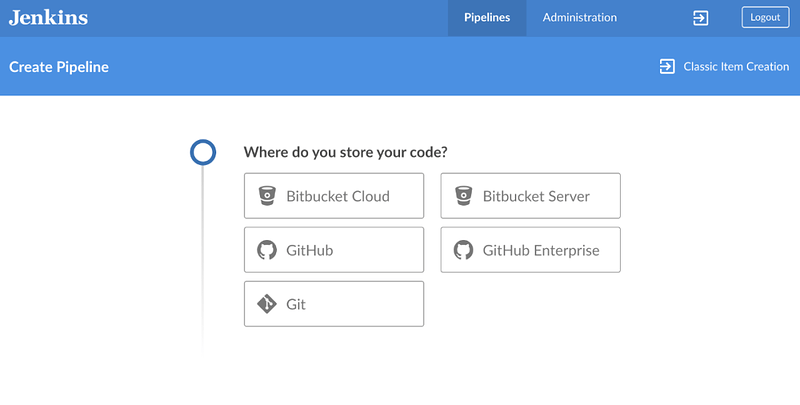Viewport: 800px width, 405px height.
Task: Click the Jenkins logo
Action: [48, 17]
